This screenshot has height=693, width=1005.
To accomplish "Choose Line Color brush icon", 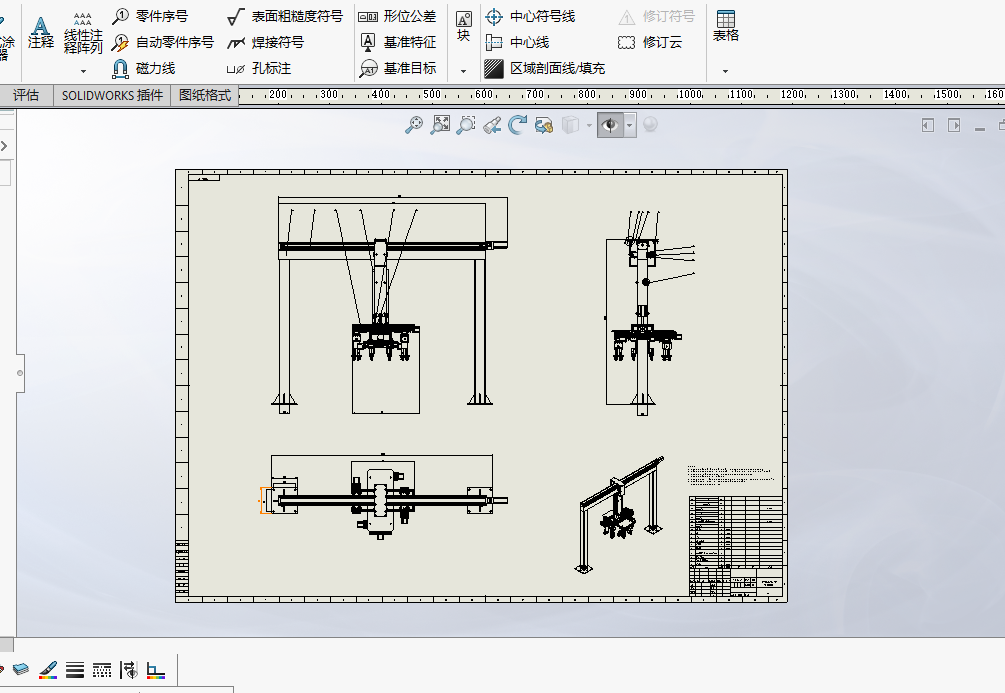I will (x=48, y=670).
